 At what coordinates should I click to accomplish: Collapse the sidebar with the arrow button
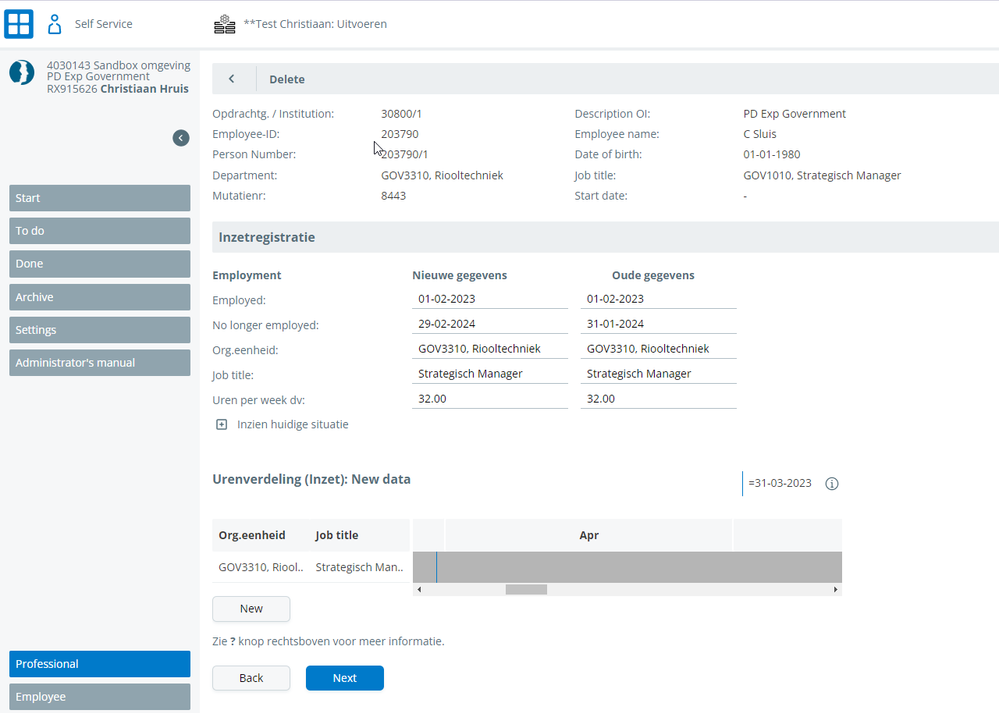click(181, 138)
